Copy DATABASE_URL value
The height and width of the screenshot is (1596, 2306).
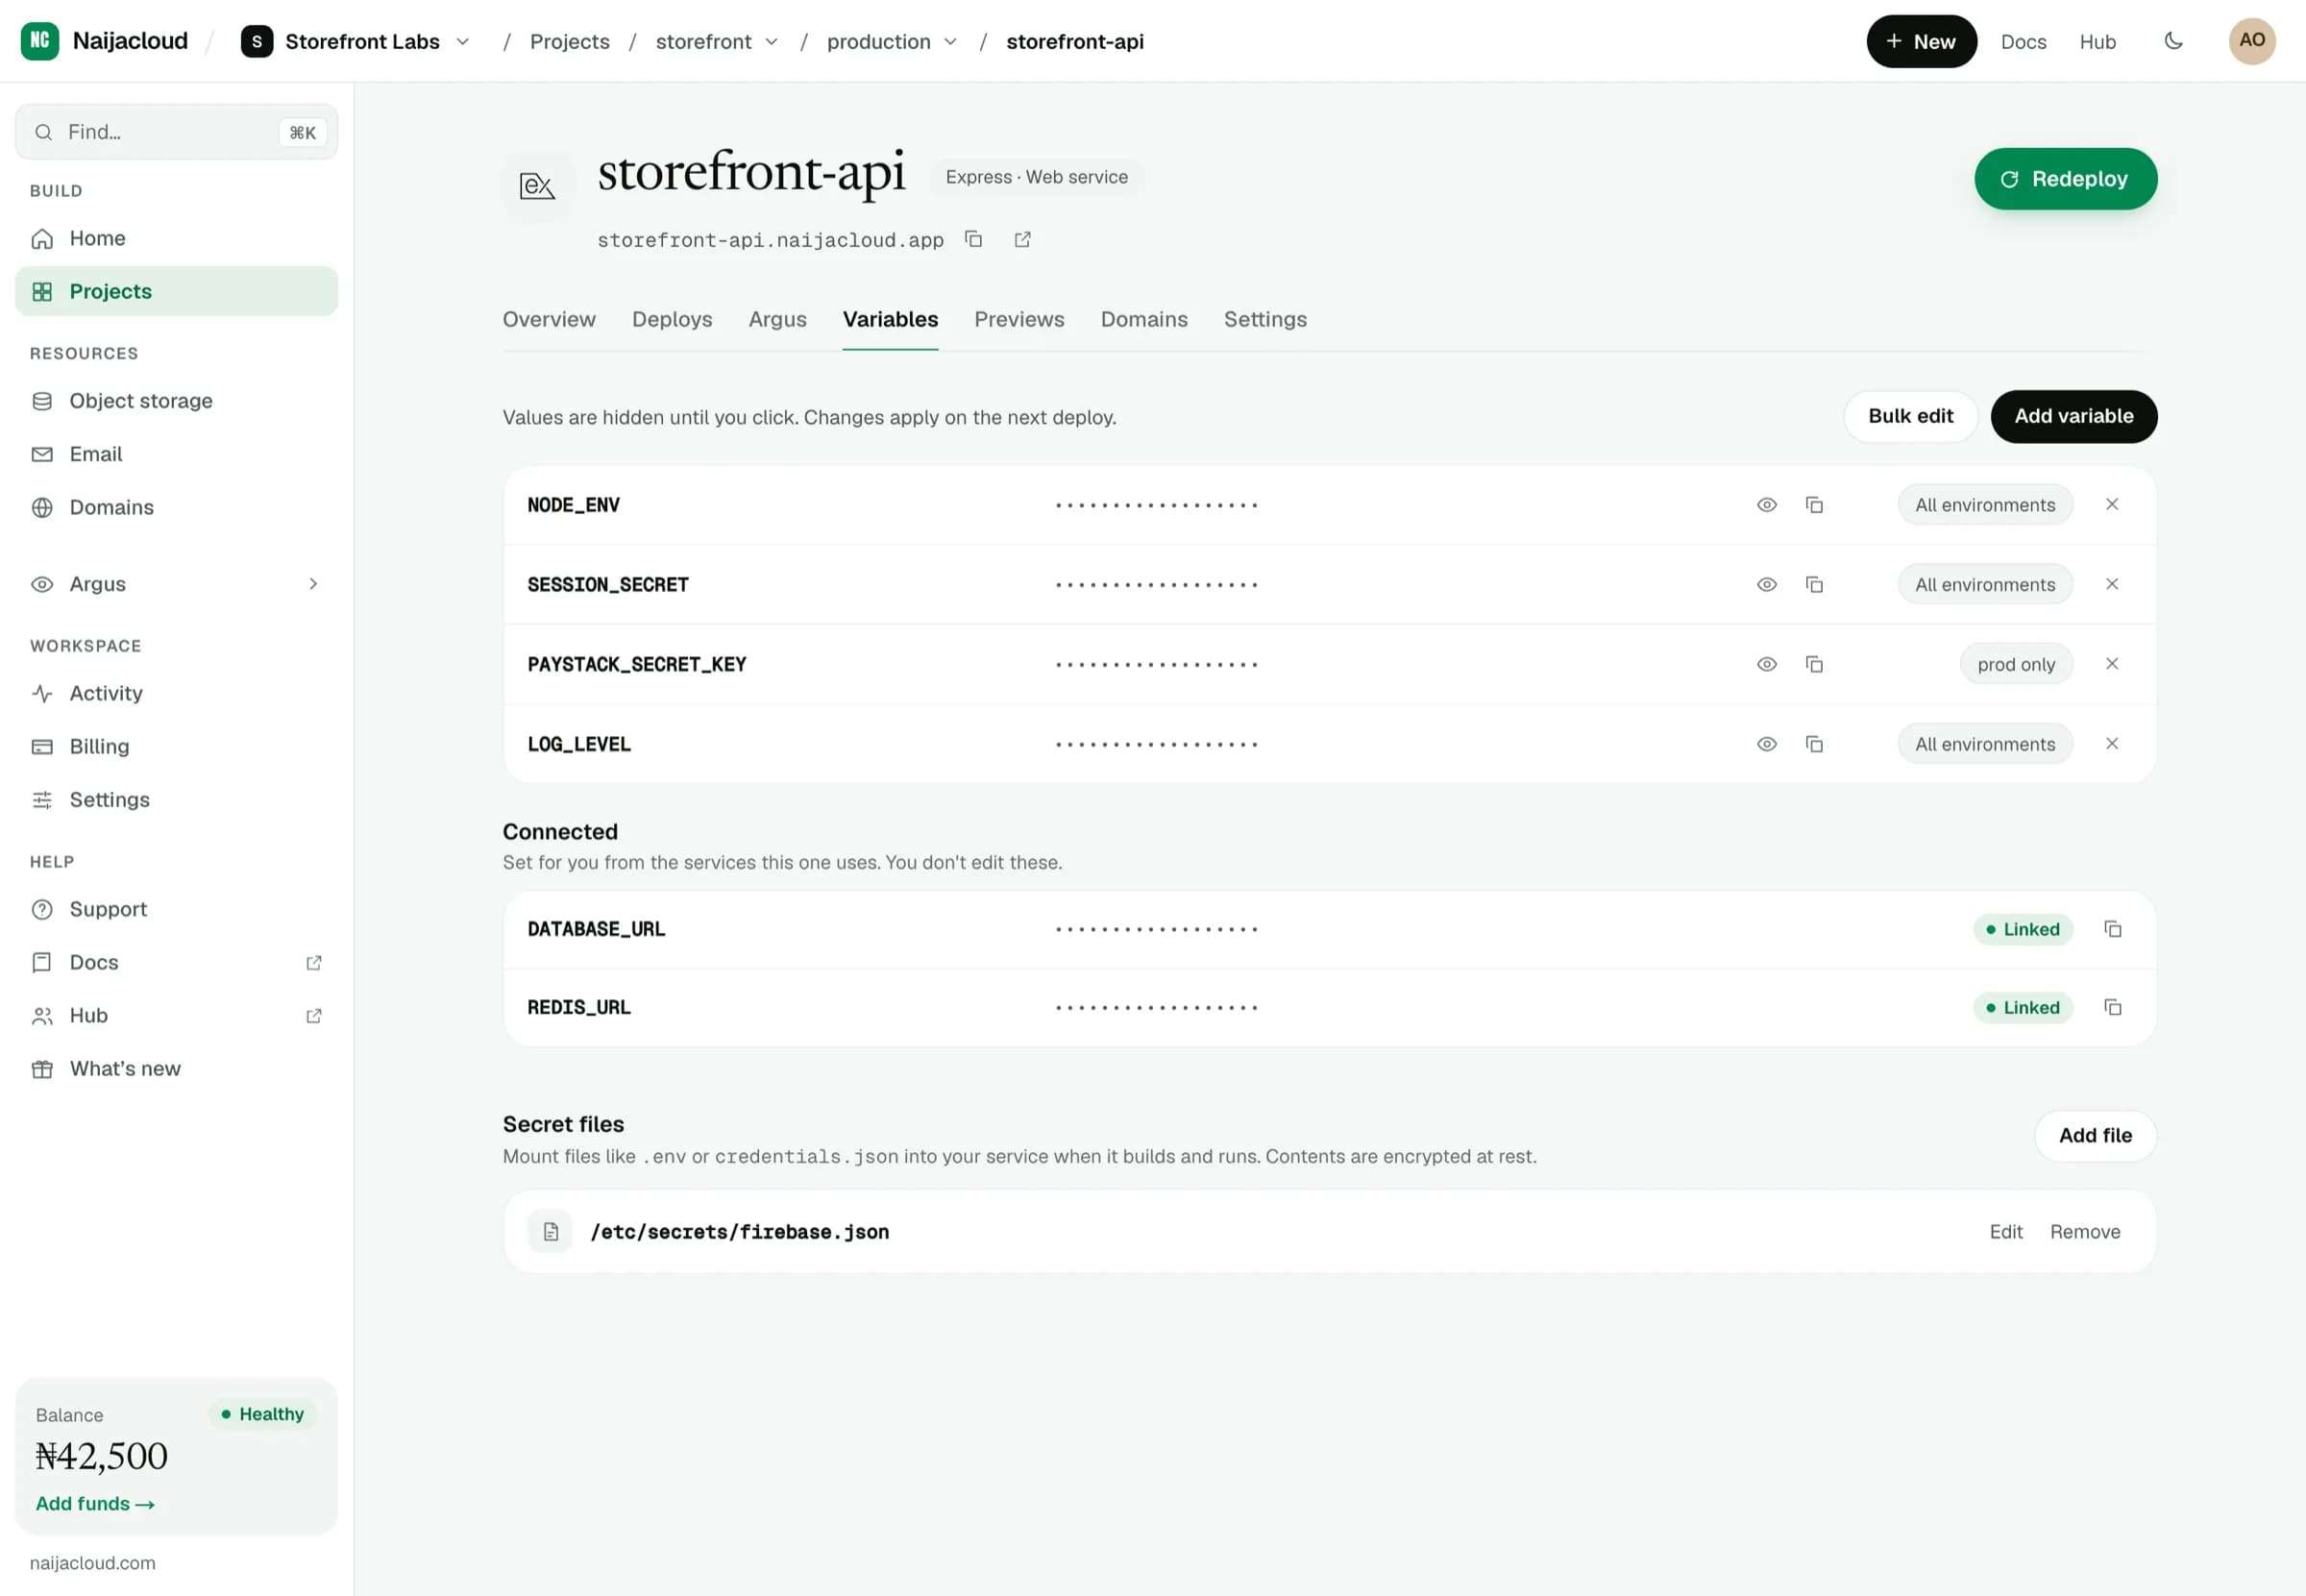click(x=2112, y=929)
